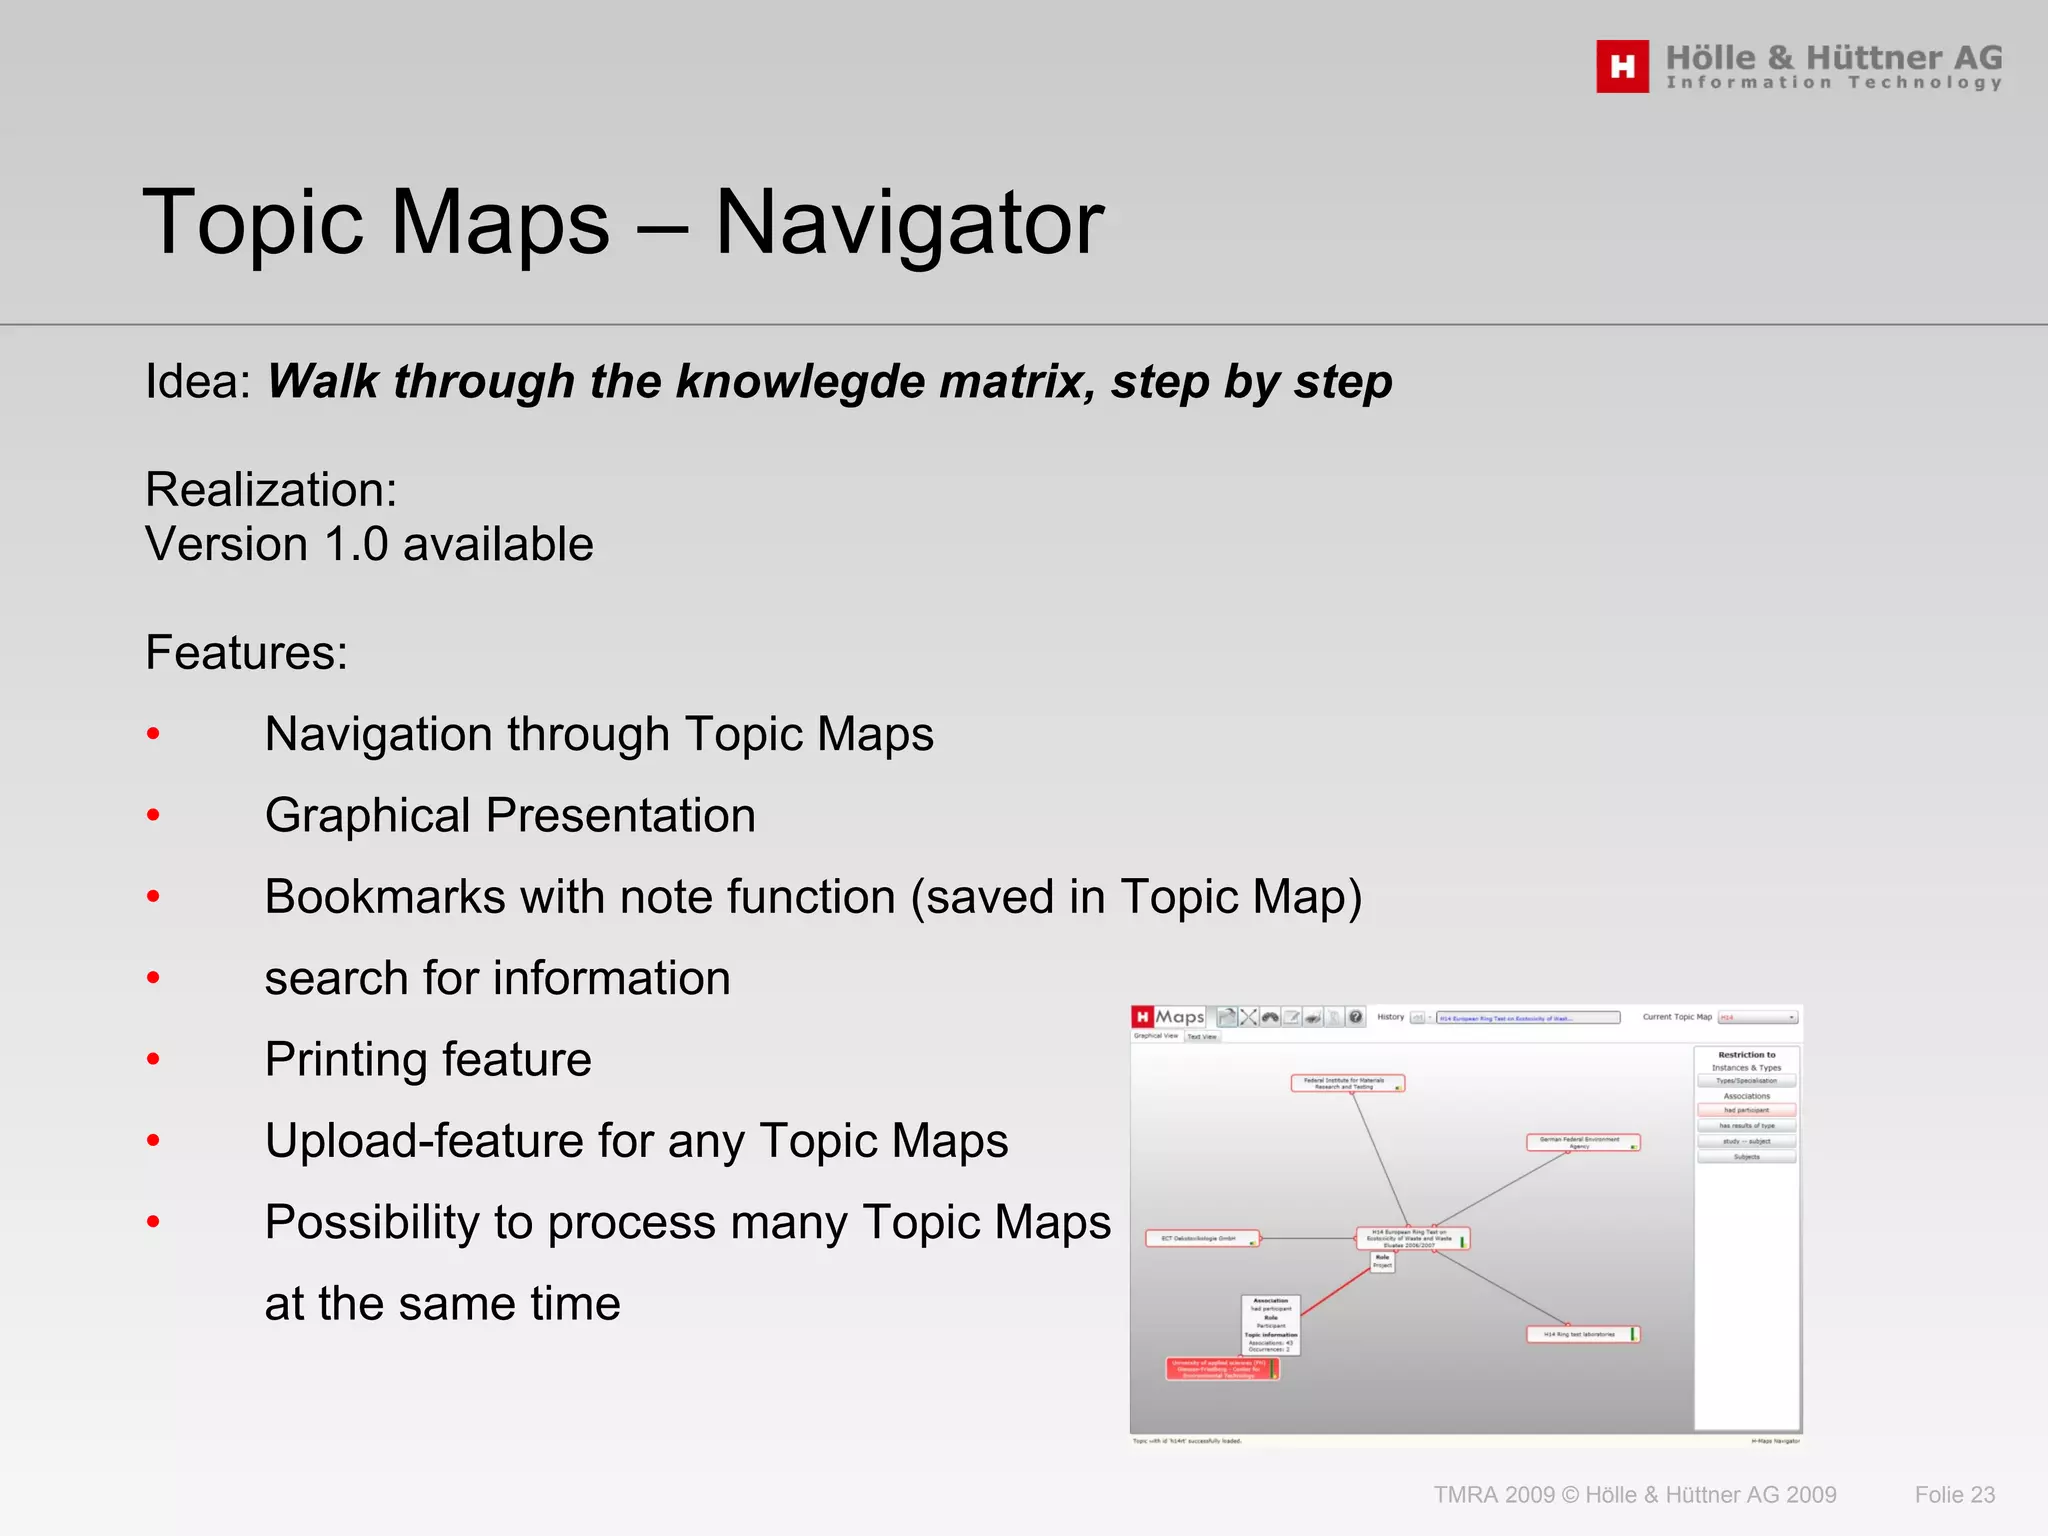Click the history back button
Screen dimensions: 2048x1536
(x=1417, y=1018)
